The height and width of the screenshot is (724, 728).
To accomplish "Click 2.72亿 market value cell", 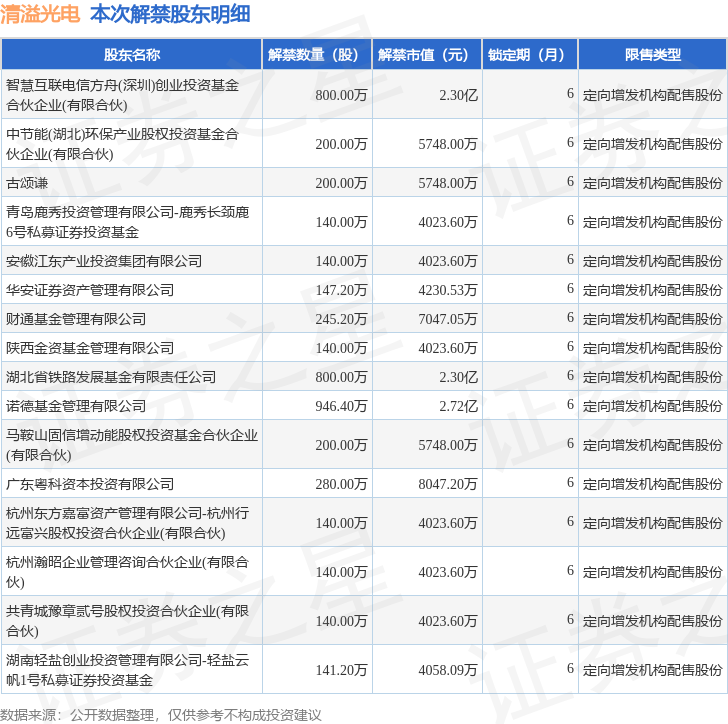I will tap(458, 406).
